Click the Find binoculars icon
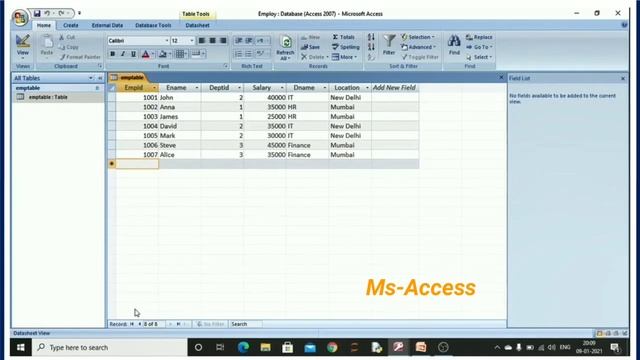 point(454,41)
